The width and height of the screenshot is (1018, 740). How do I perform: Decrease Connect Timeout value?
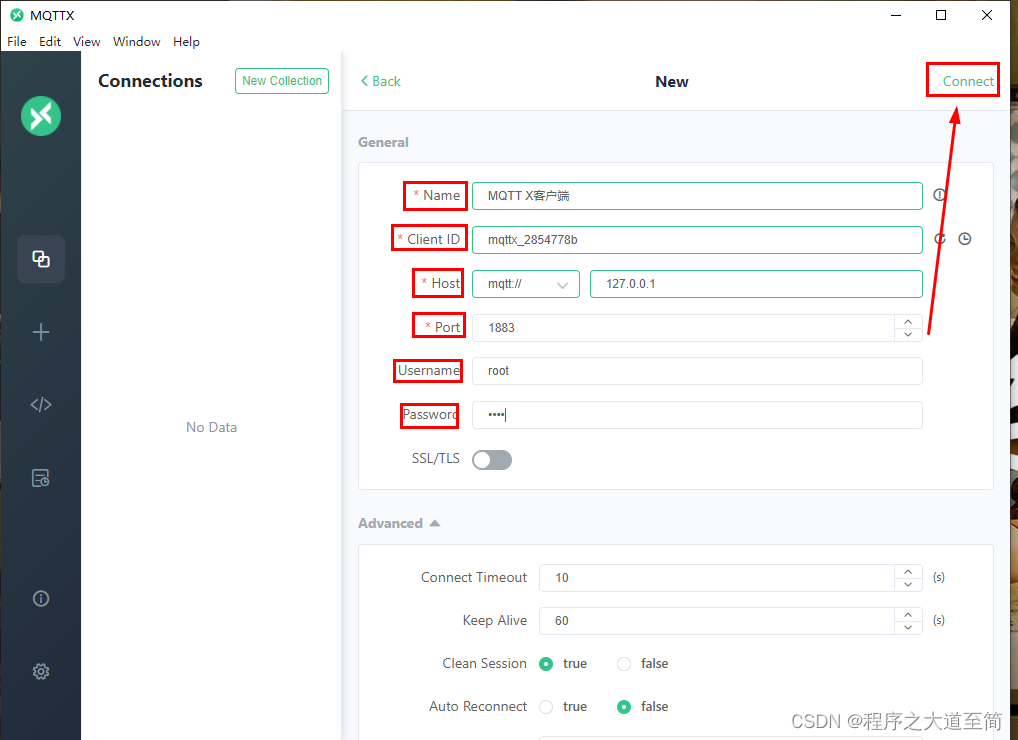click(908, 584)
